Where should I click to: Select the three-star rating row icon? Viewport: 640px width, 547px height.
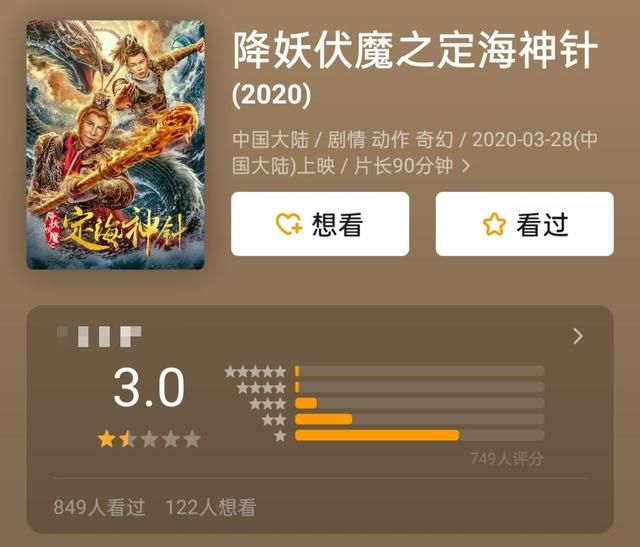(x=268, y=404)
